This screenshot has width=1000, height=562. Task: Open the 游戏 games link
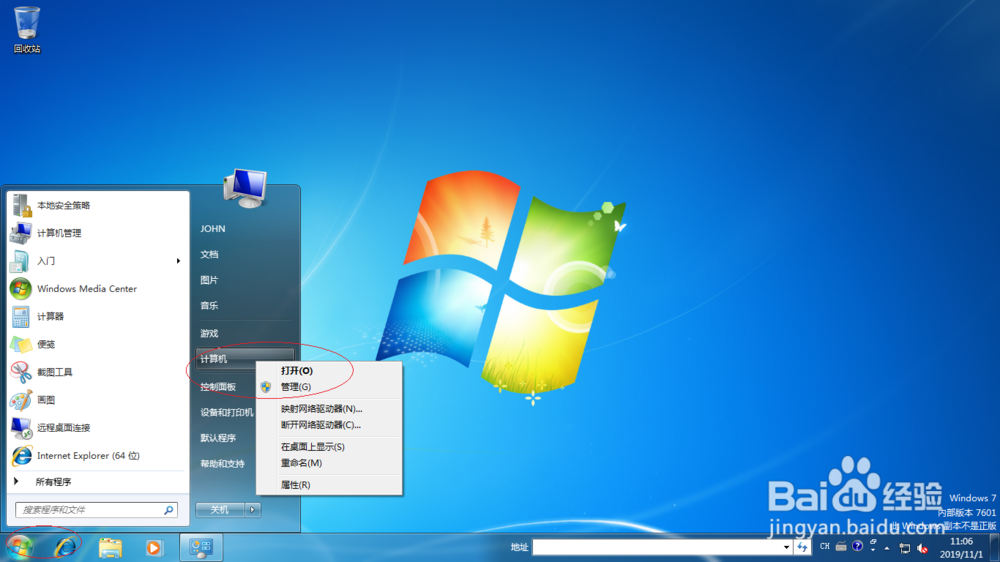click(x=209, y=334)
